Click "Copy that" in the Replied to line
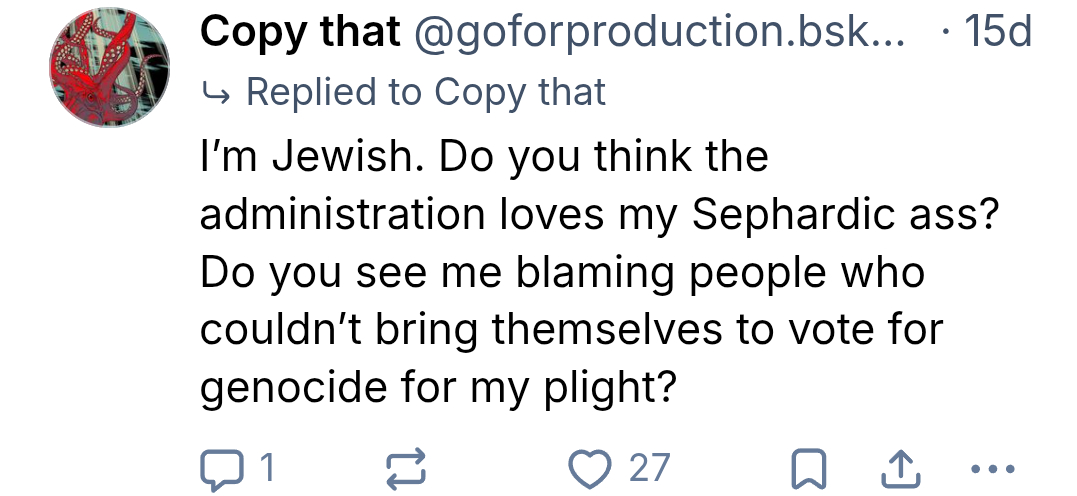Screen dimensions: 1077x496 (x=520, y=93)
